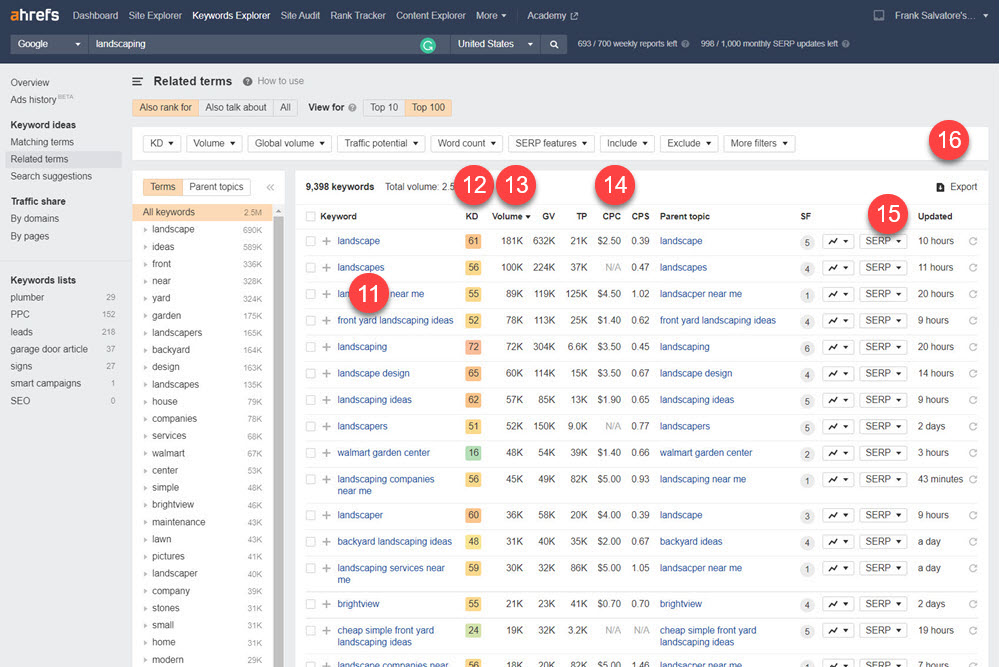Refresh the landscapers row update icon

[973, 427]
